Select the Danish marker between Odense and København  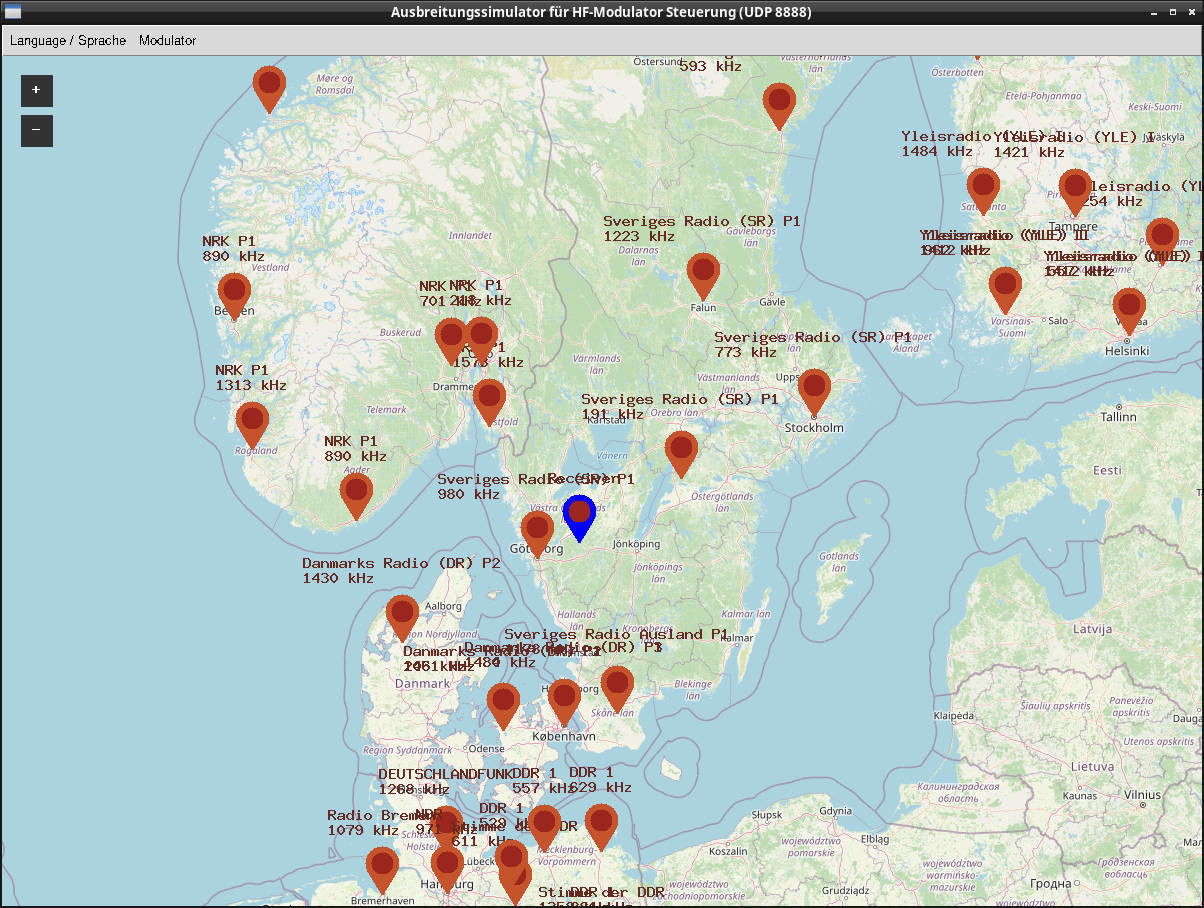pyautogui.click(x=503, y=706)
